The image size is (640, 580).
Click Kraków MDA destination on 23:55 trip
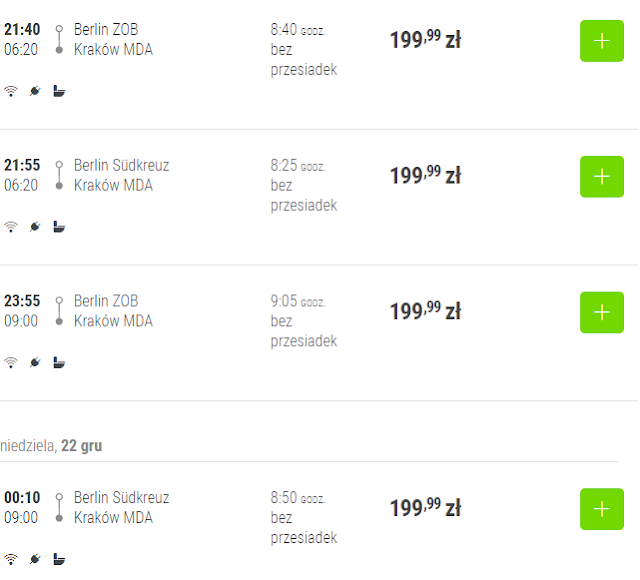(113, 321)
